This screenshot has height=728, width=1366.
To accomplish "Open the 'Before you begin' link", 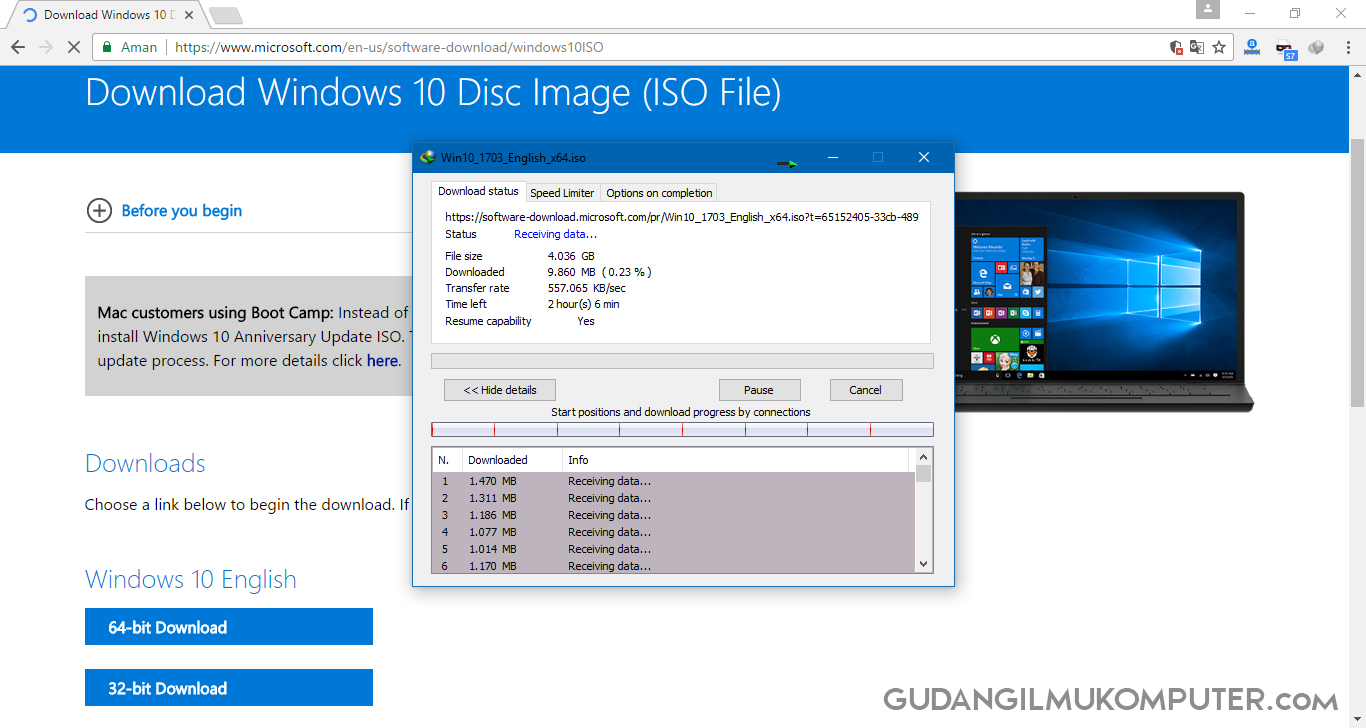I will pyautogui.click(x=182, y=210).
